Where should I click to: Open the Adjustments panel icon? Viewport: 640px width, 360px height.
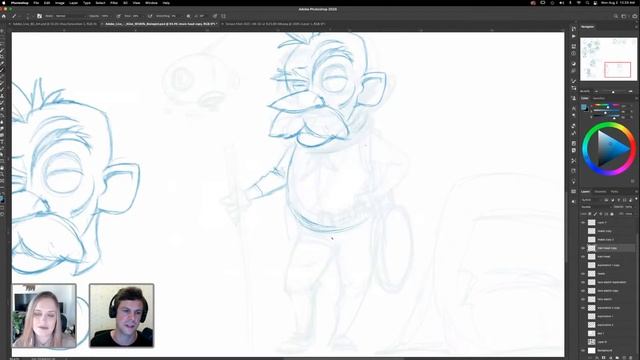573,63
